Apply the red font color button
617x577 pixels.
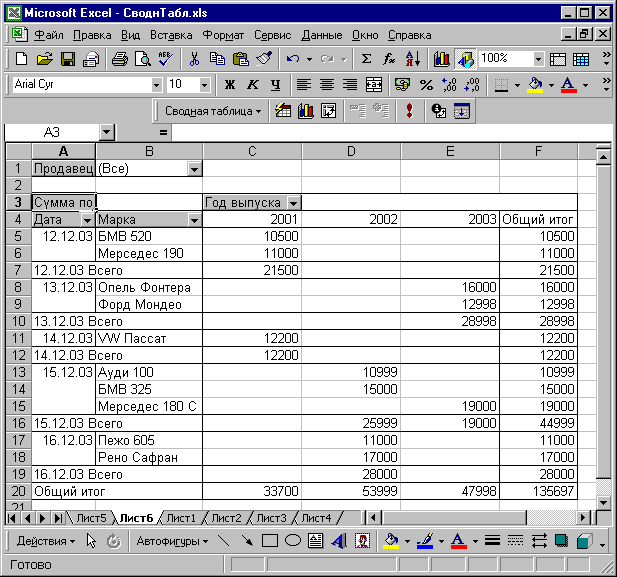[569, 85]
